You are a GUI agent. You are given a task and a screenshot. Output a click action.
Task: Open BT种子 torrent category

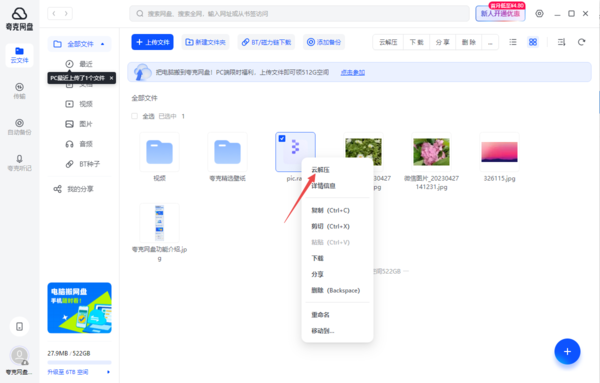coord(82,164)
